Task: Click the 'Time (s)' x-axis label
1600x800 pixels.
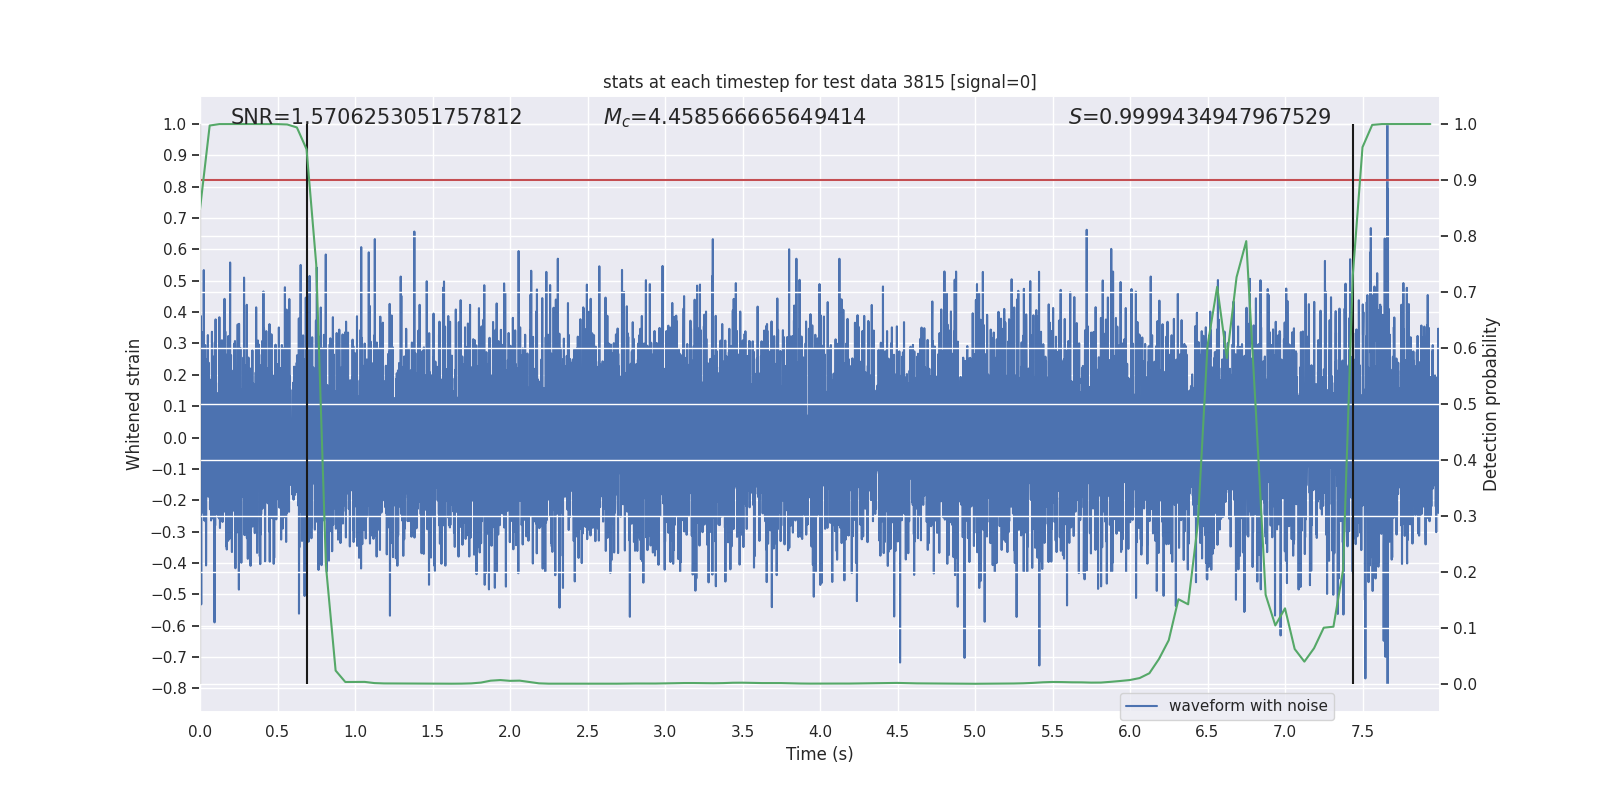Action: tap(819, 754)
